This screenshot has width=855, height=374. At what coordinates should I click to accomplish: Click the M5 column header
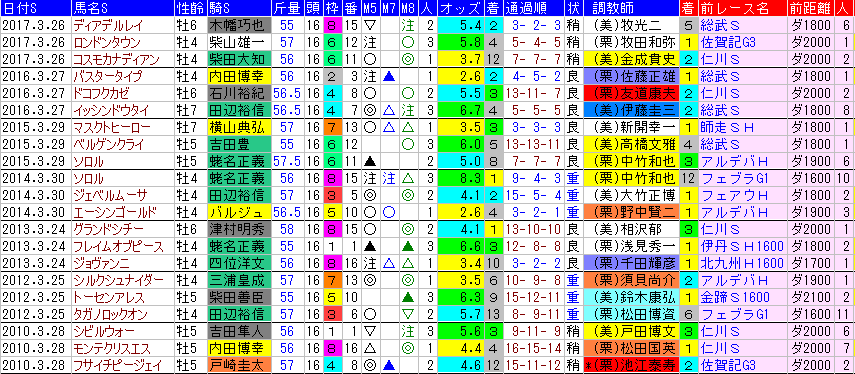pos(370,9)
